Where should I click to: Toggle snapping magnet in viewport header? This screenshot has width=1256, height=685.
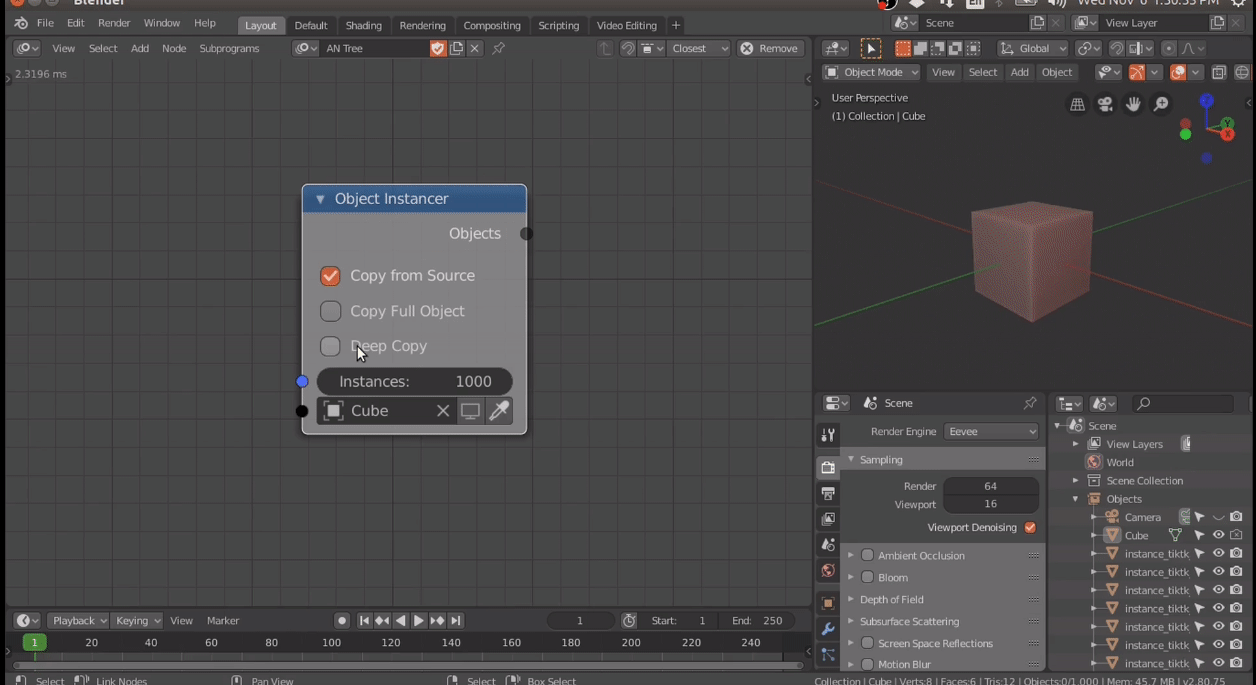pyautogui.click(x=1117, y=48)
